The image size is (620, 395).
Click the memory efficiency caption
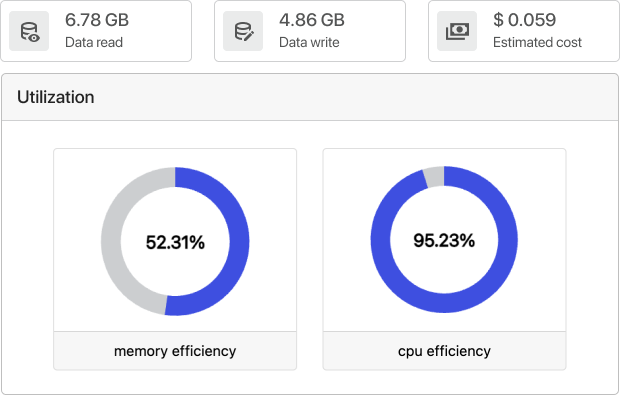175,351
